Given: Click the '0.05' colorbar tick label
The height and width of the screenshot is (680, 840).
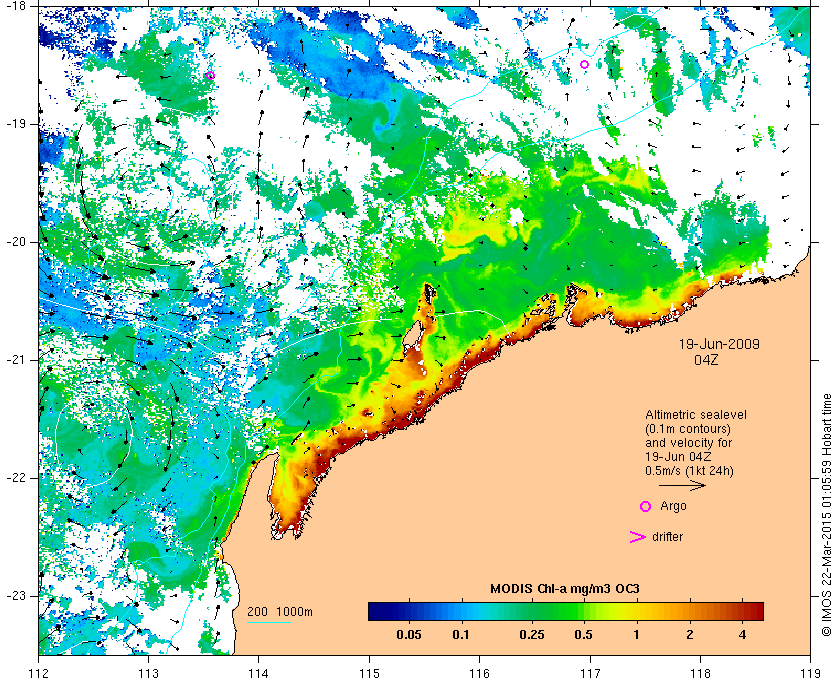Looking at the screenshot, I should [x=409, y=635].
